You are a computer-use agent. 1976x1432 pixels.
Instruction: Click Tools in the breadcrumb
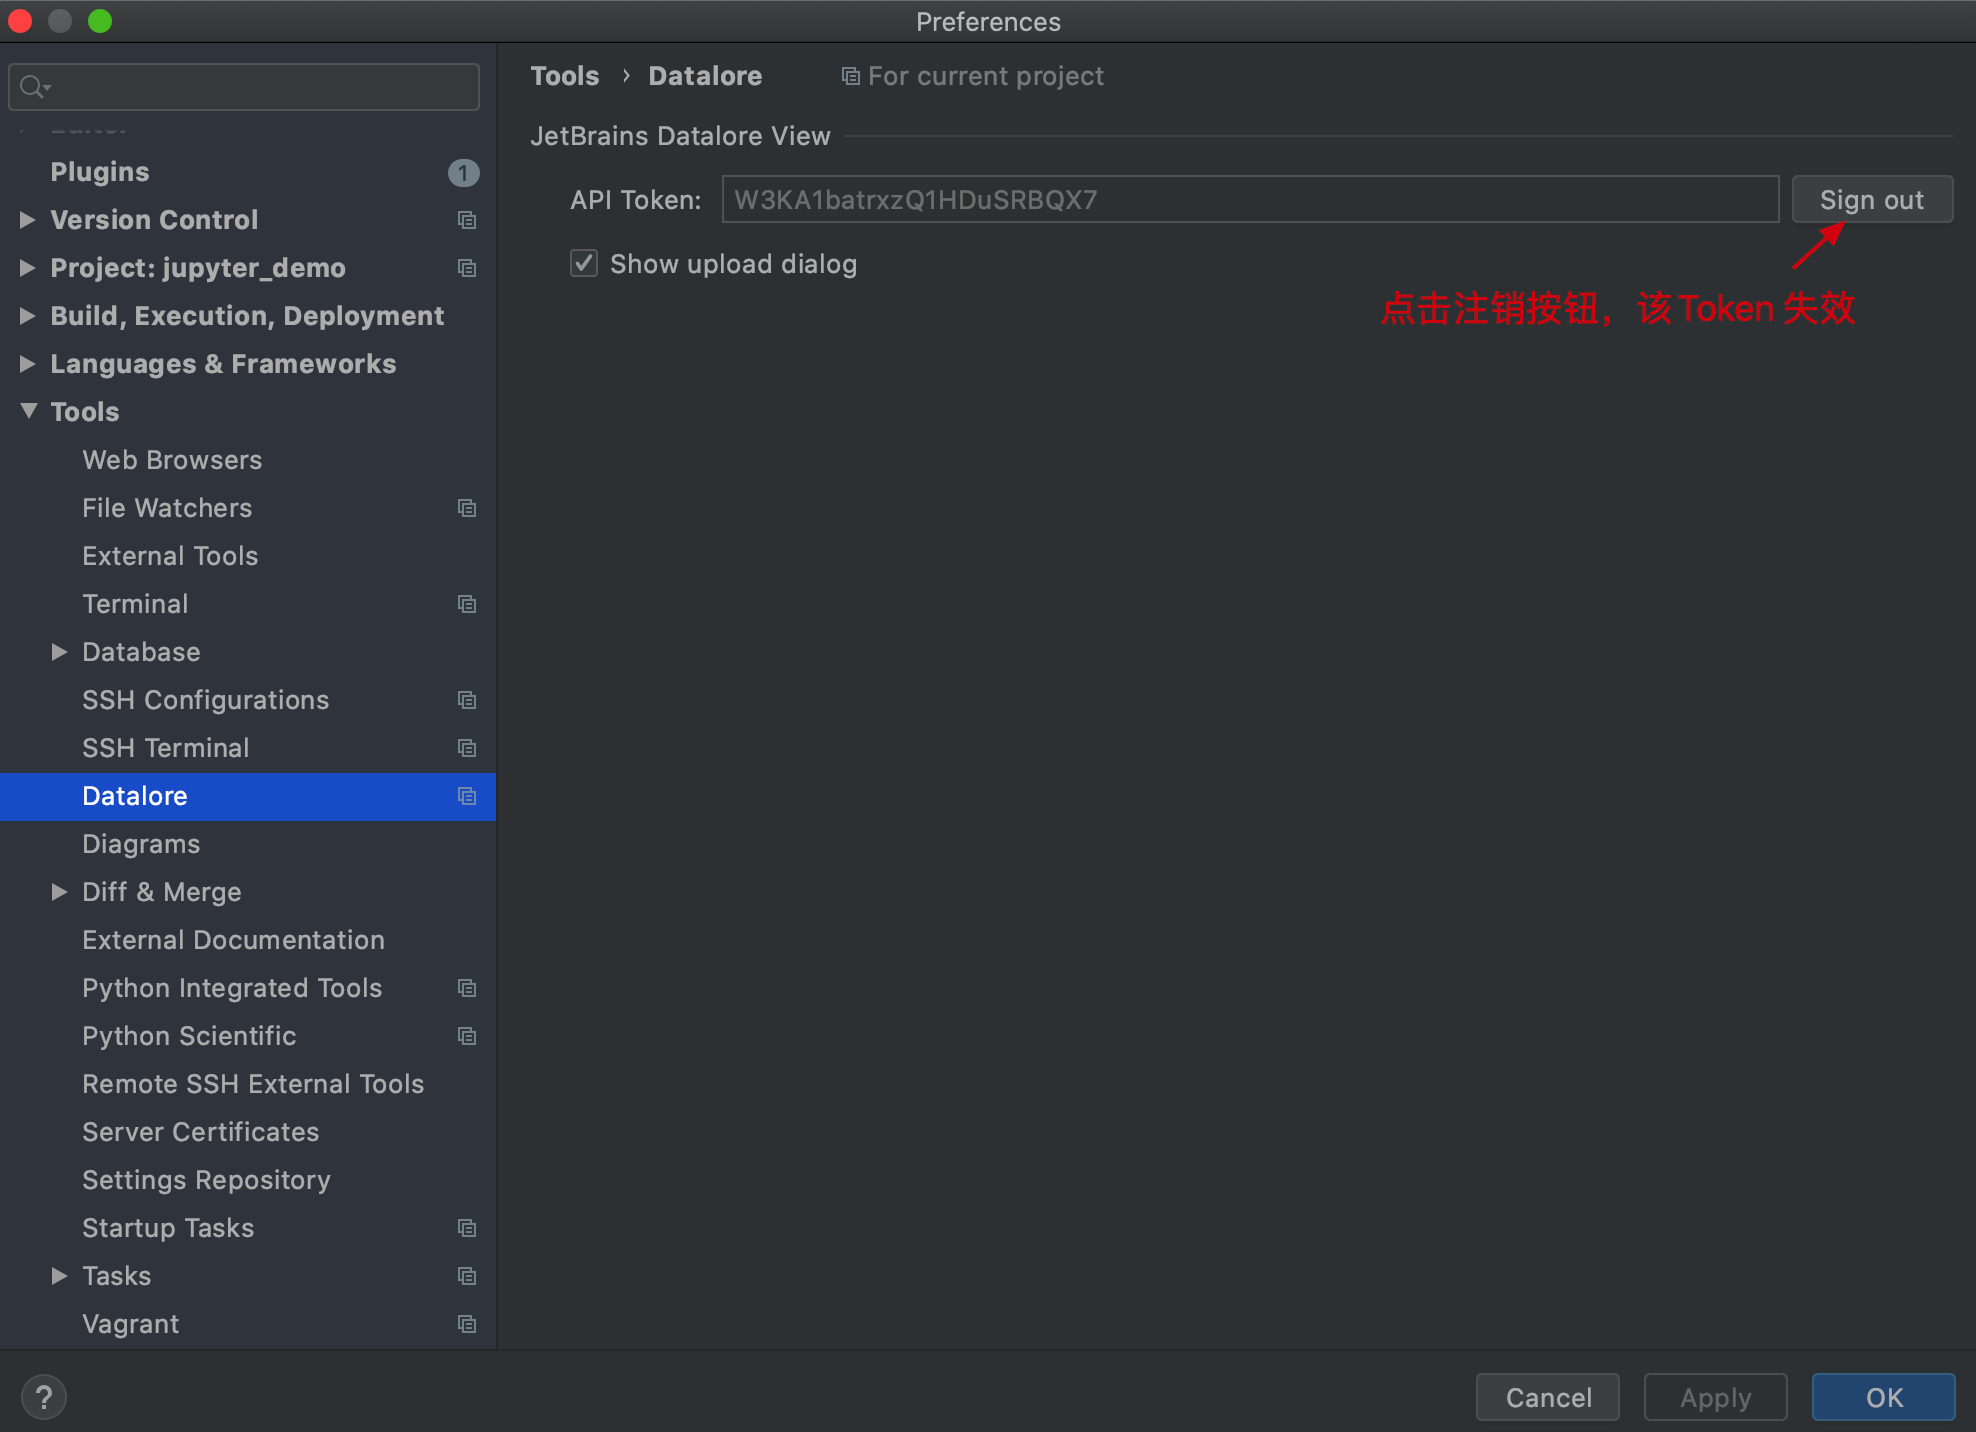pyautogui.click(x=565, y=76)
